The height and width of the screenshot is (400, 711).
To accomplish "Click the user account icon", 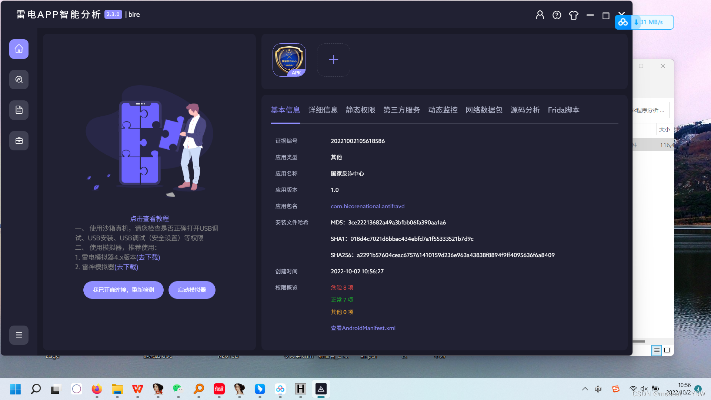I will point(541,16).
